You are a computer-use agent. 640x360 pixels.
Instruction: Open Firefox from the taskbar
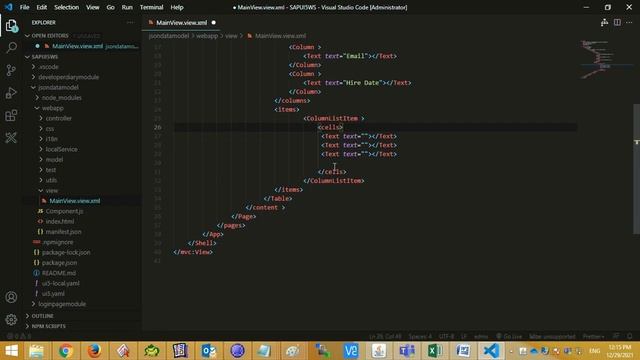click(94, 351)
